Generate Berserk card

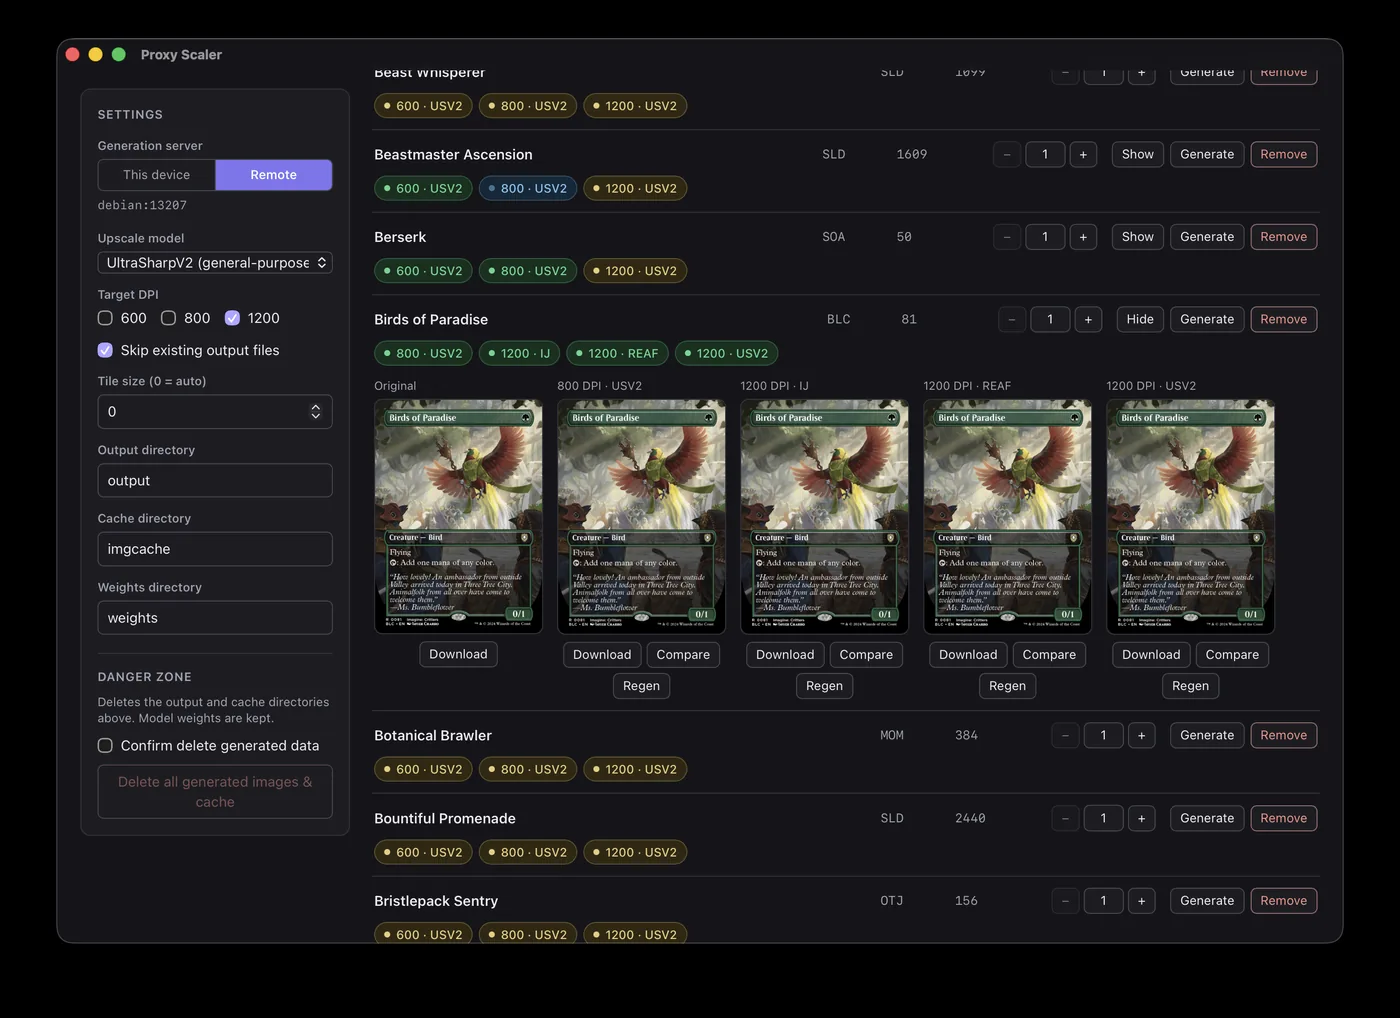[x=1207, y=237]
